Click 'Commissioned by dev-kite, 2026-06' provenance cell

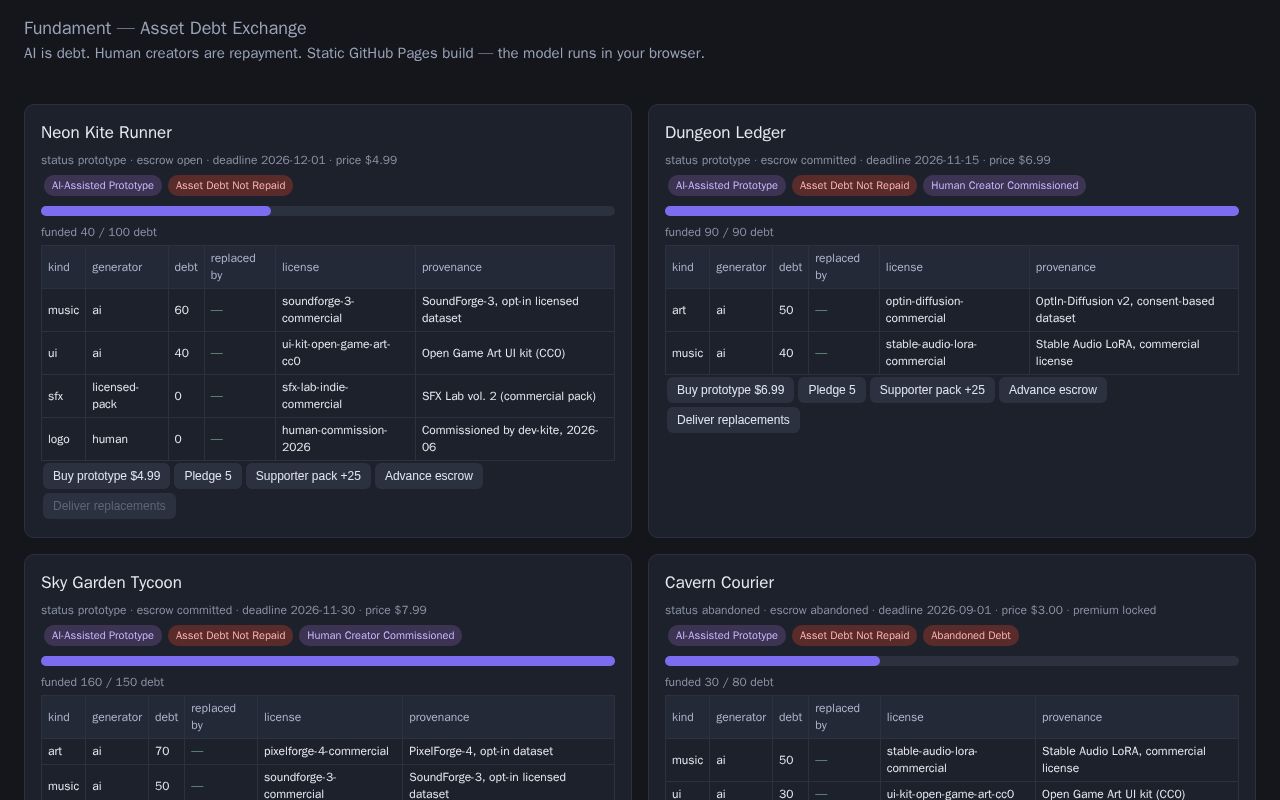coord(515,439)
